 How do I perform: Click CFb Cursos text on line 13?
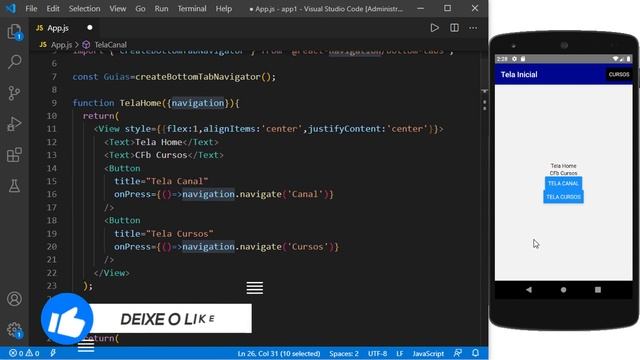pos(161,155)
